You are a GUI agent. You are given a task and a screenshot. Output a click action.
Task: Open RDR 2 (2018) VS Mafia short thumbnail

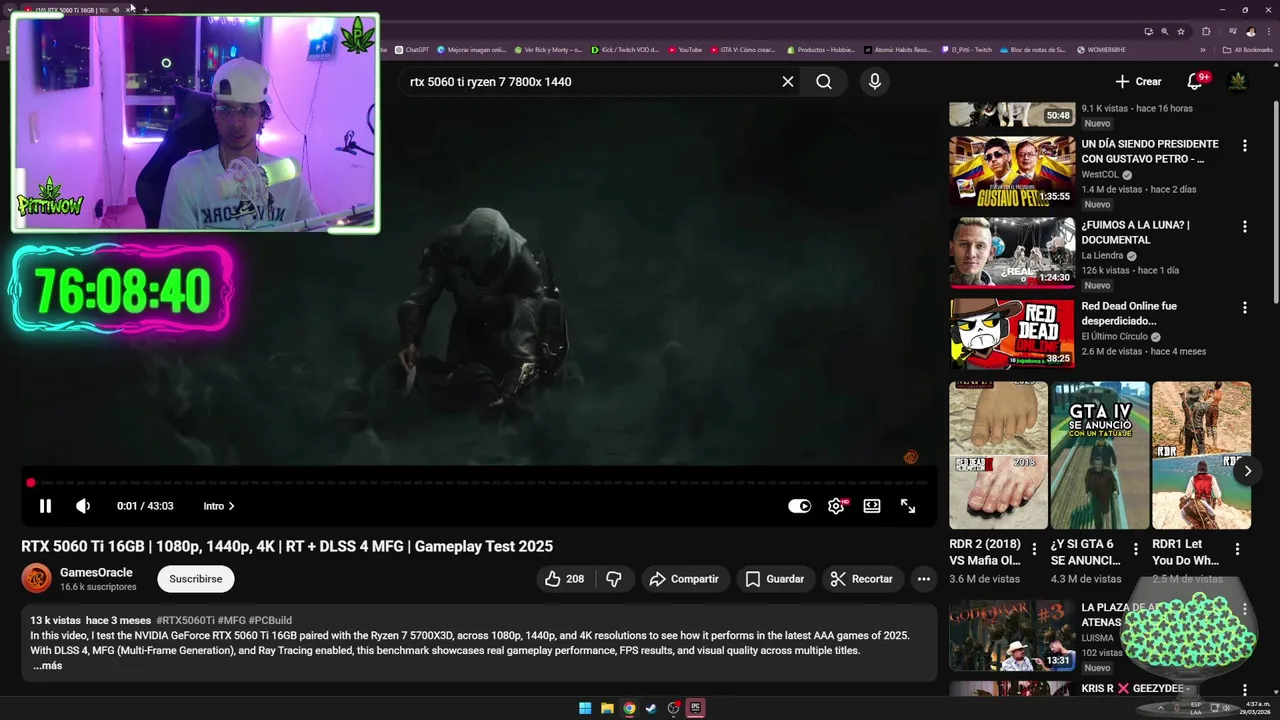tap(998, 455)
